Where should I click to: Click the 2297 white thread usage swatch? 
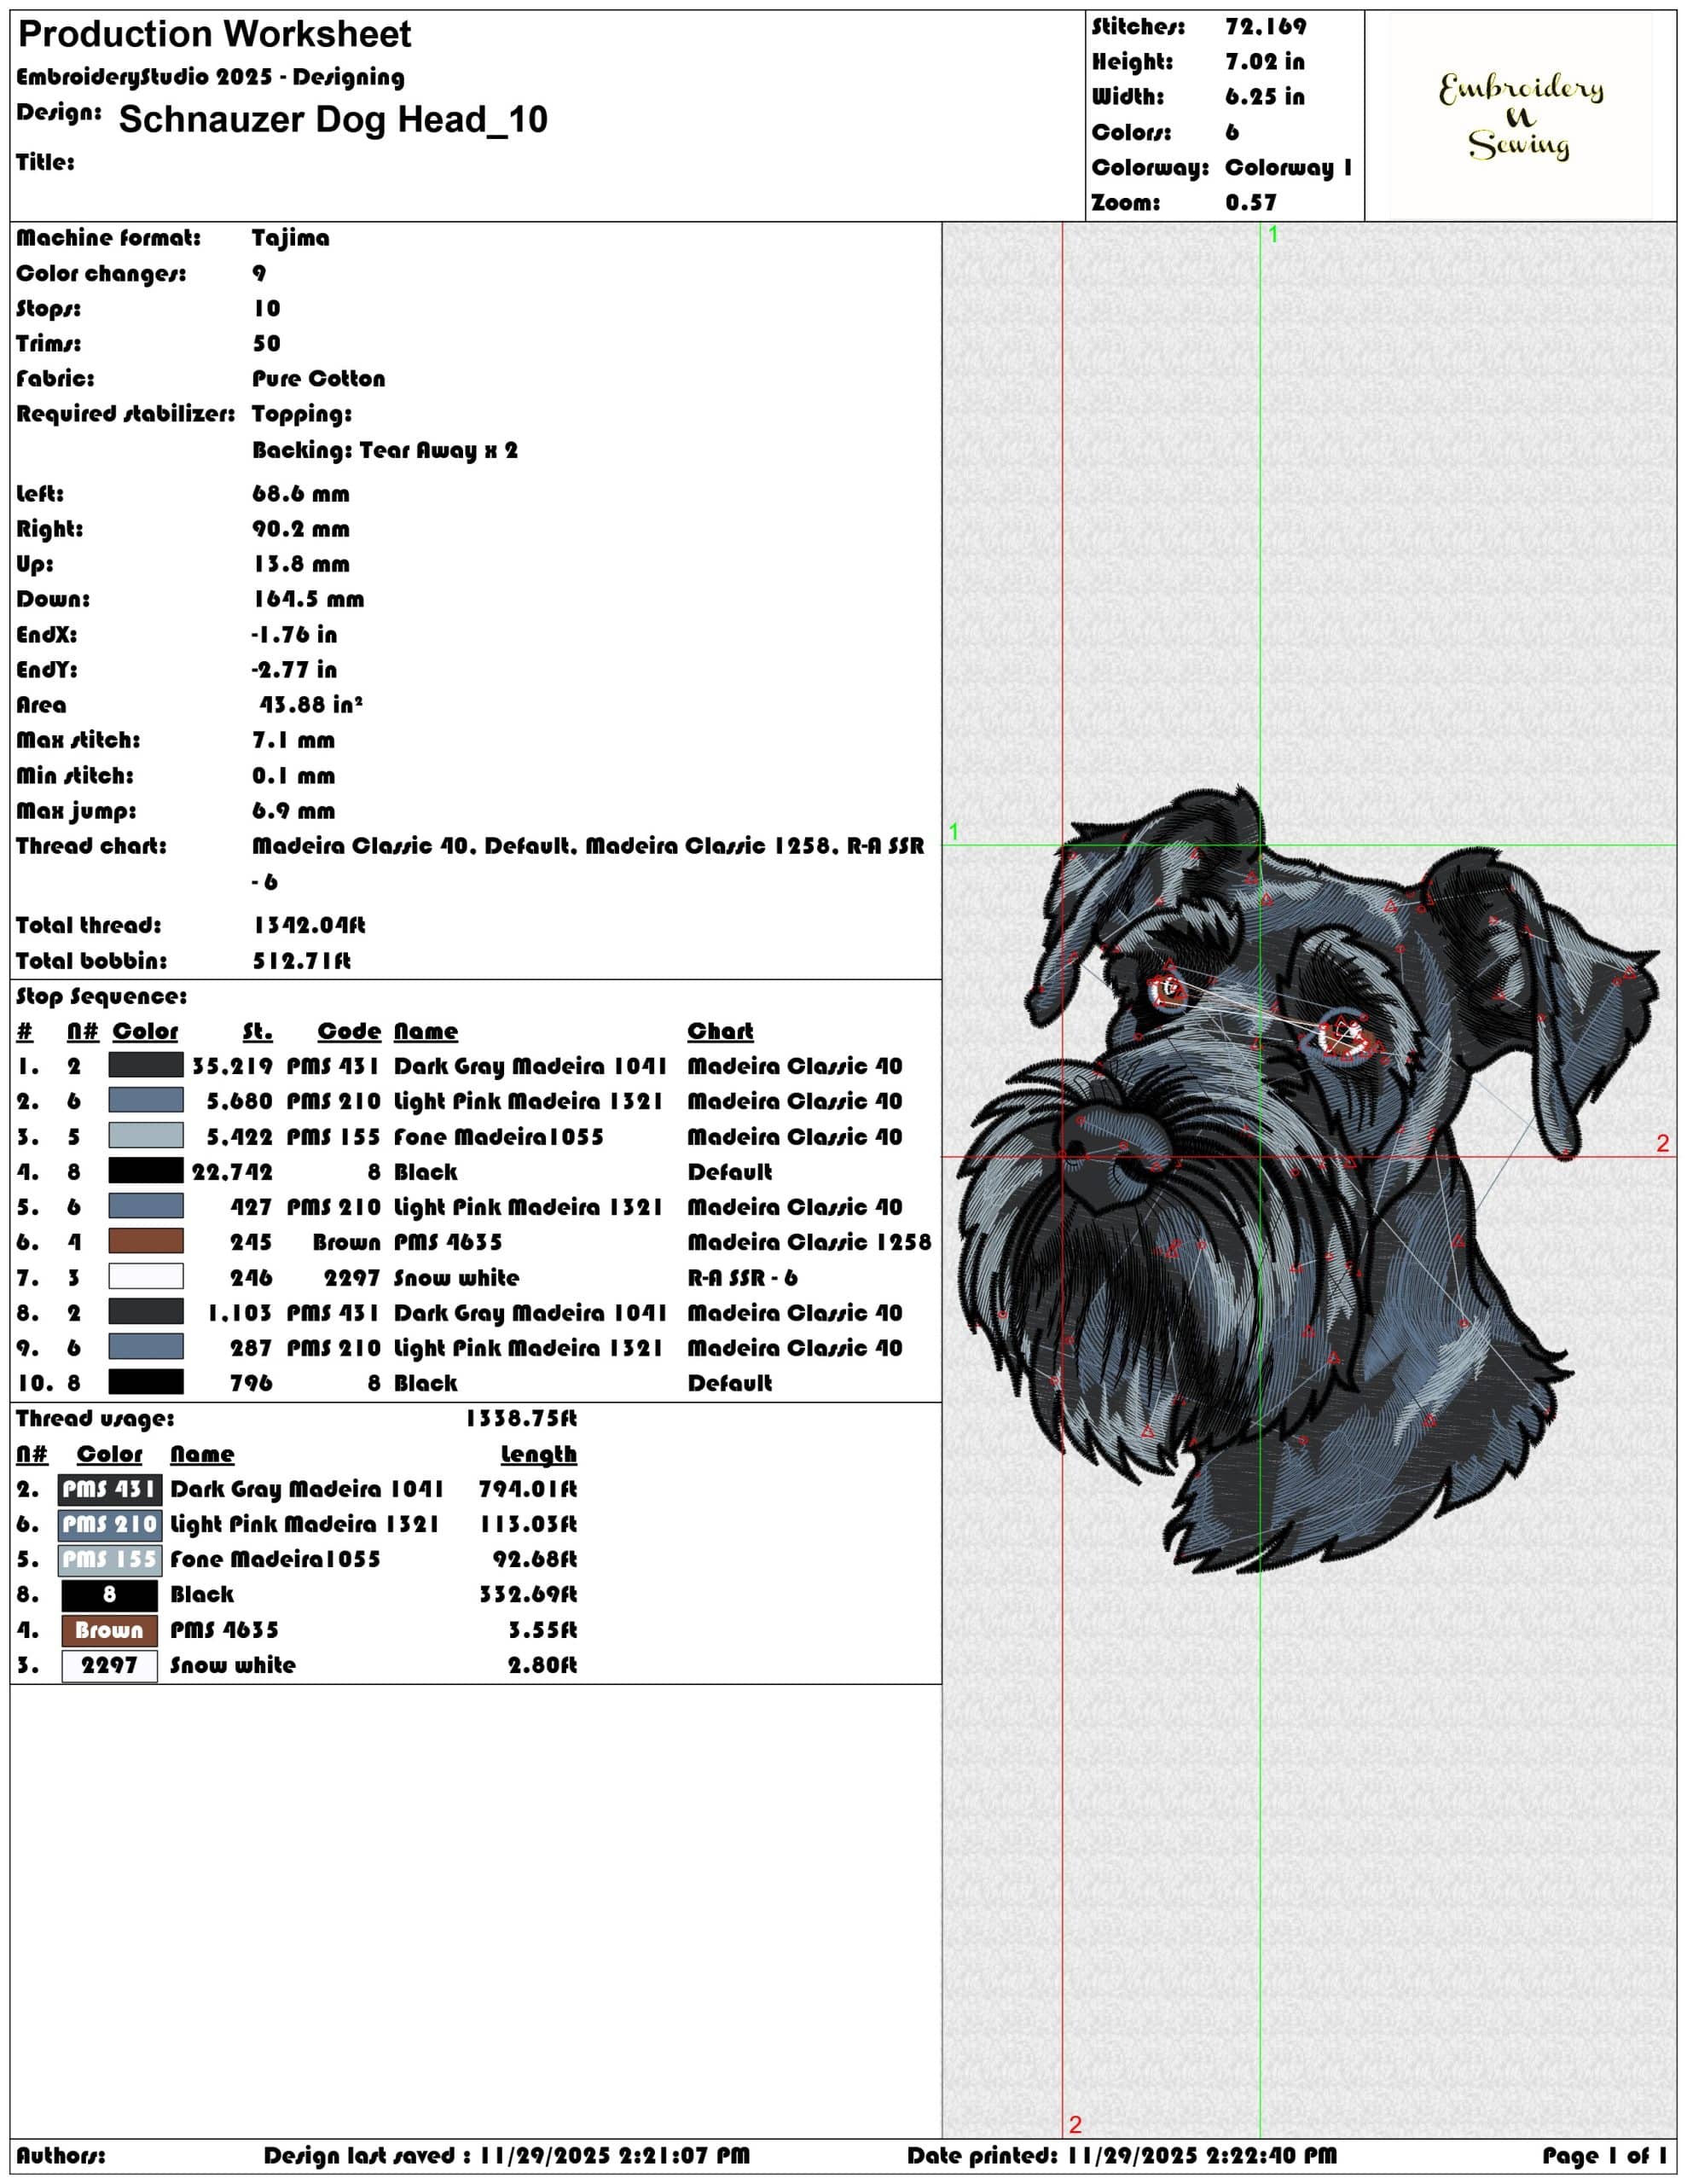point(110,1666)
